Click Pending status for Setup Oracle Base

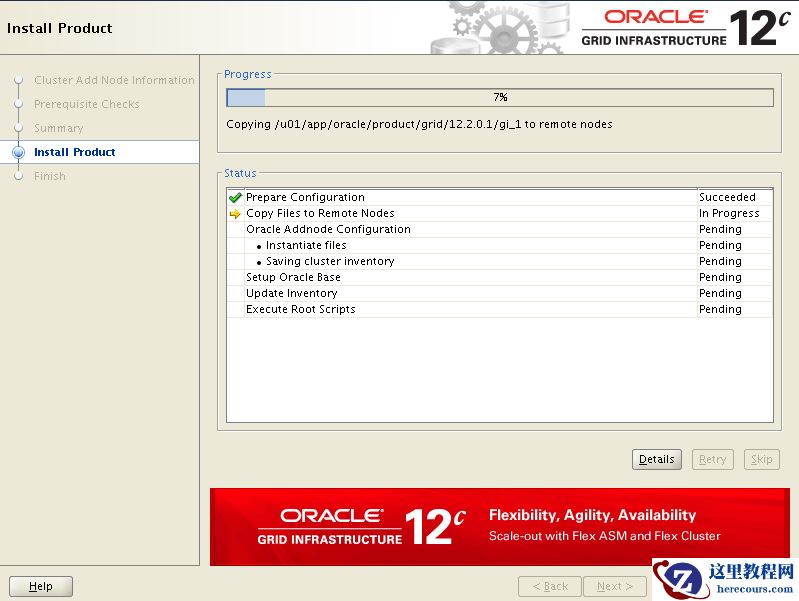click(x=735, y=277)
